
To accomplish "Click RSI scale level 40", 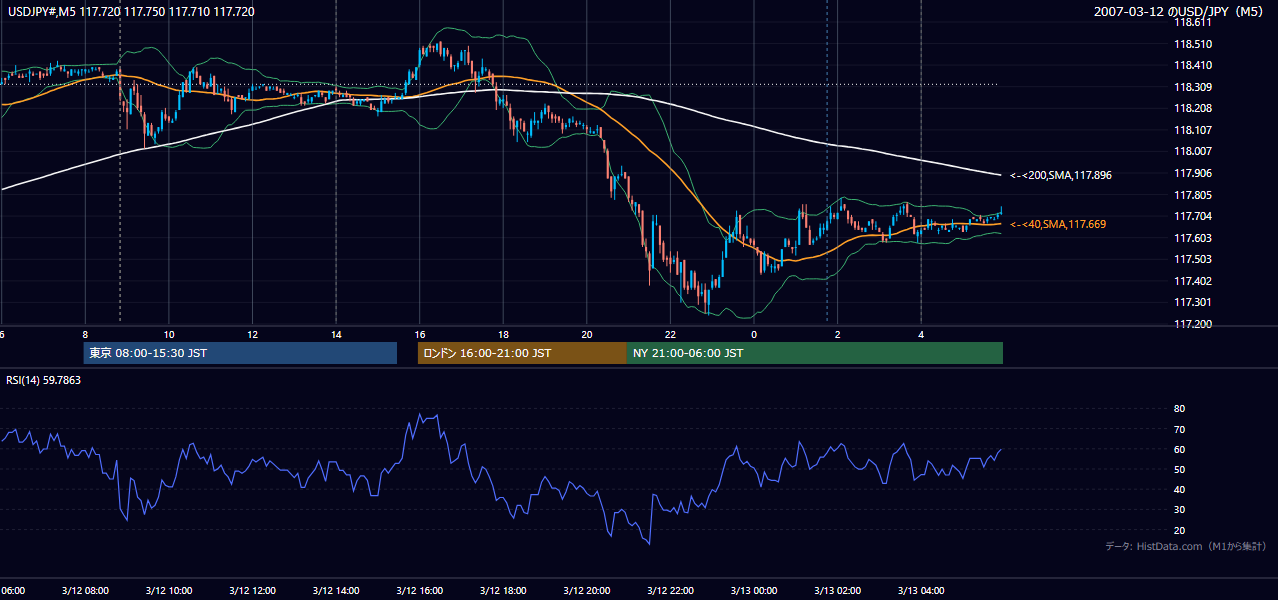I will click(x=1179, y=489).
